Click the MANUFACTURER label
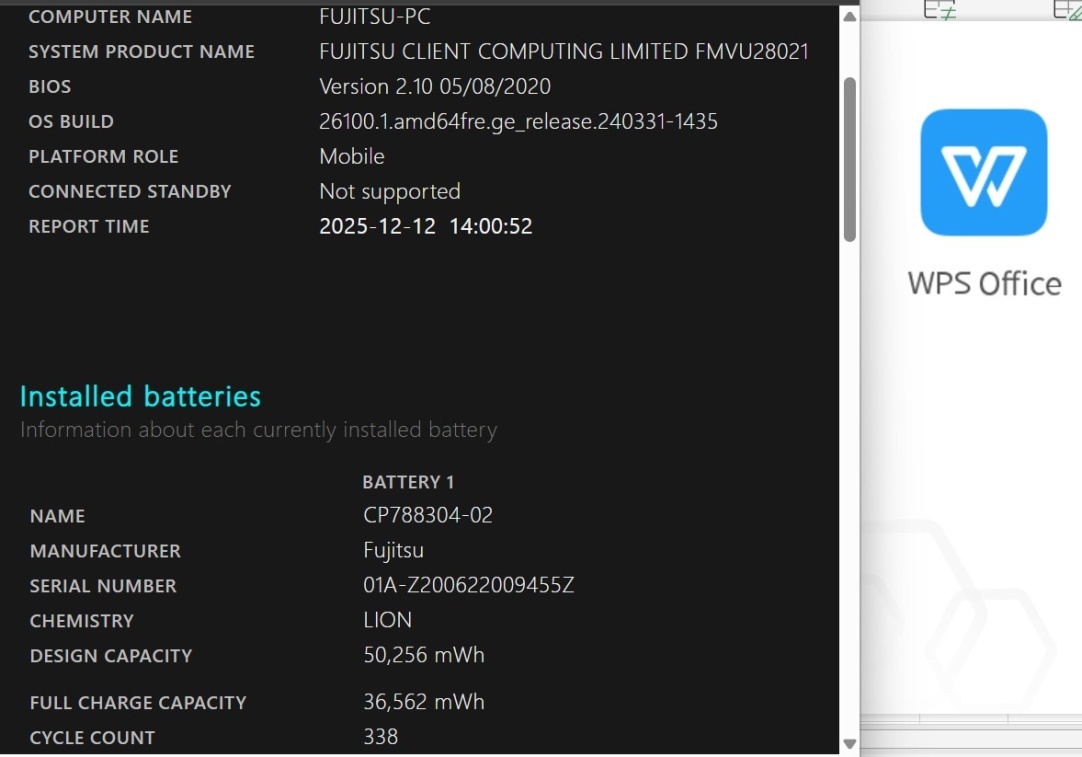The height and width of the screenshot is (757, 1082). coord(106,551)
